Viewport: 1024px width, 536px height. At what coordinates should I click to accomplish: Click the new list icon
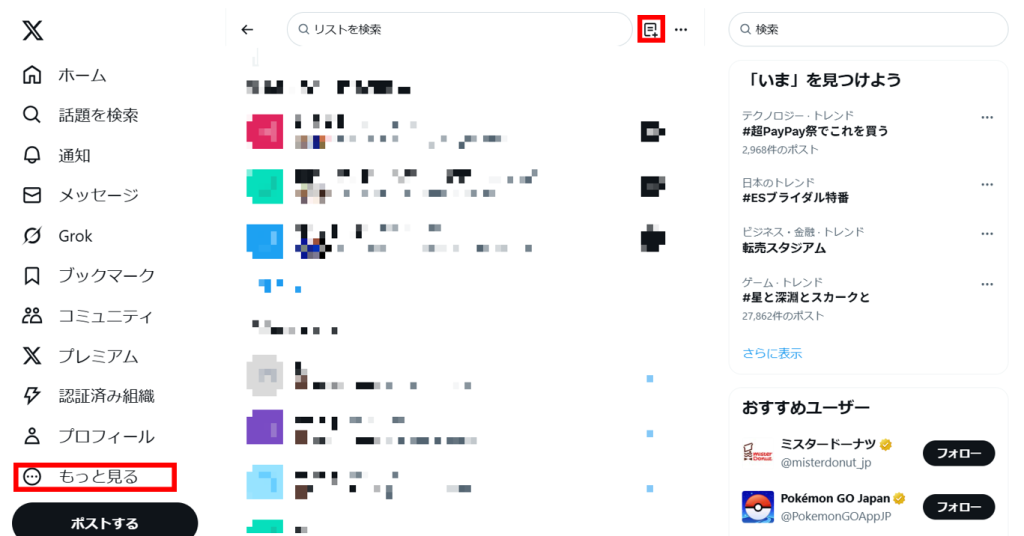[x=650, y=29]
